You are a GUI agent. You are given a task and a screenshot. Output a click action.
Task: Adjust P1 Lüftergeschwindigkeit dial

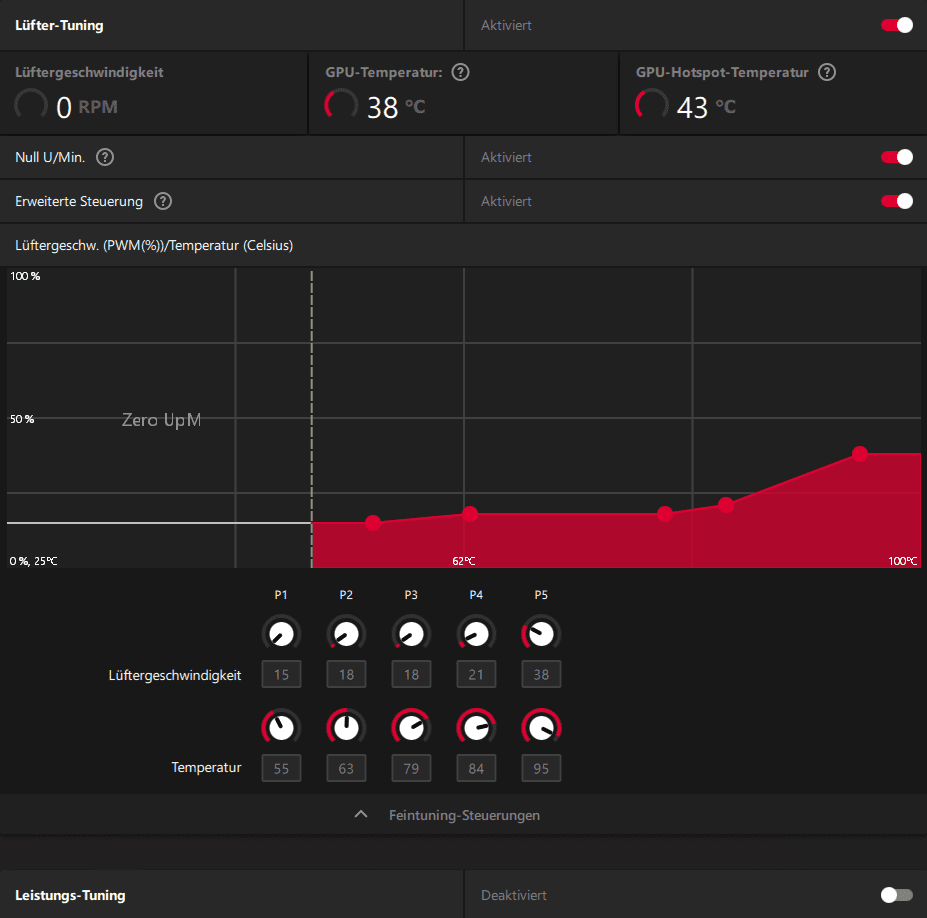point(281,634)
